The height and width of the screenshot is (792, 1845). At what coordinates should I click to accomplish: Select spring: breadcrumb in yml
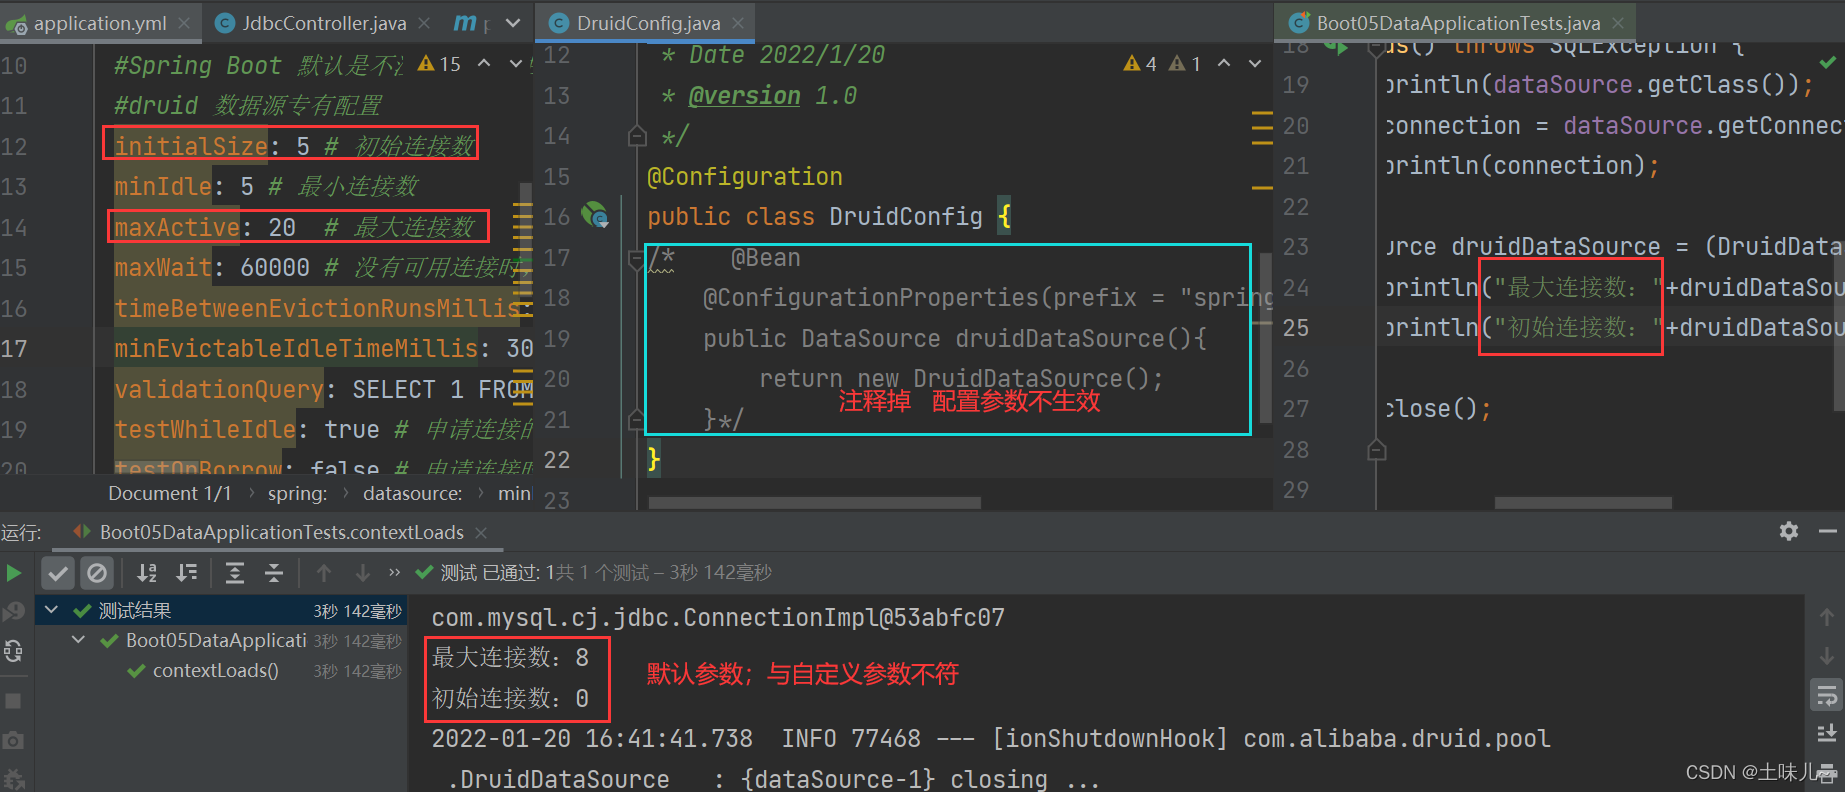[297, 493]
